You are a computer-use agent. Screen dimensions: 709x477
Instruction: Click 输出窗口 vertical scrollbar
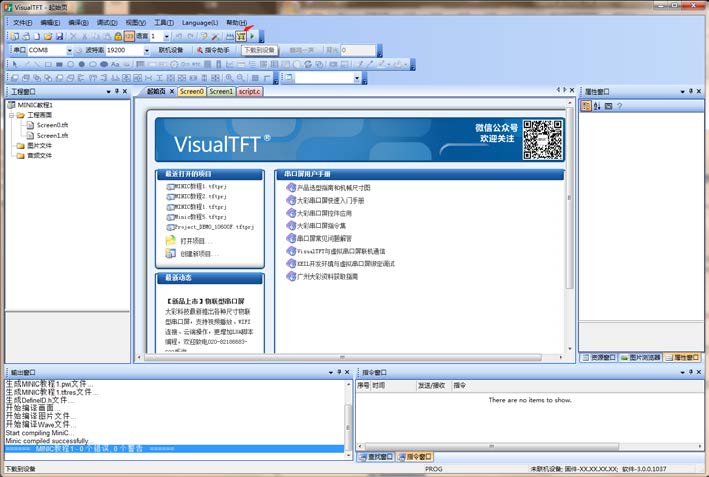(x=348, y=427)
